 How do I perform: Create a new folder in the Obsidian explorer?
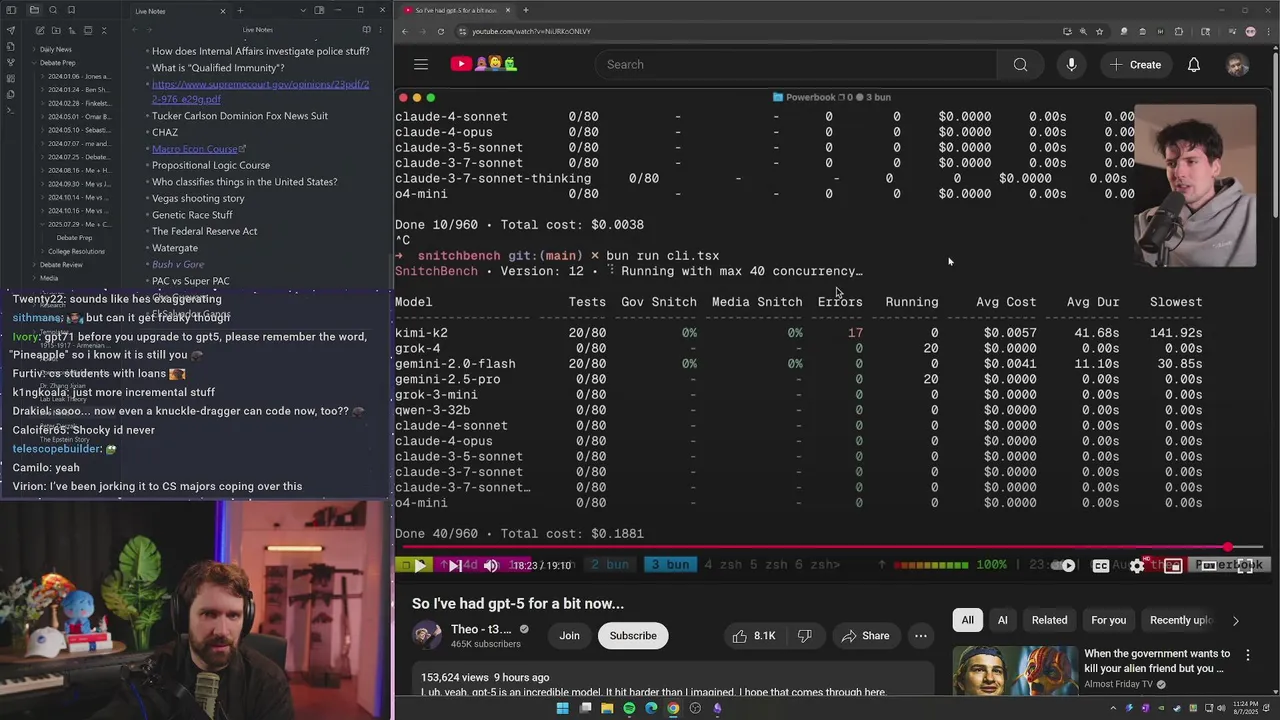tap(56, 30)
